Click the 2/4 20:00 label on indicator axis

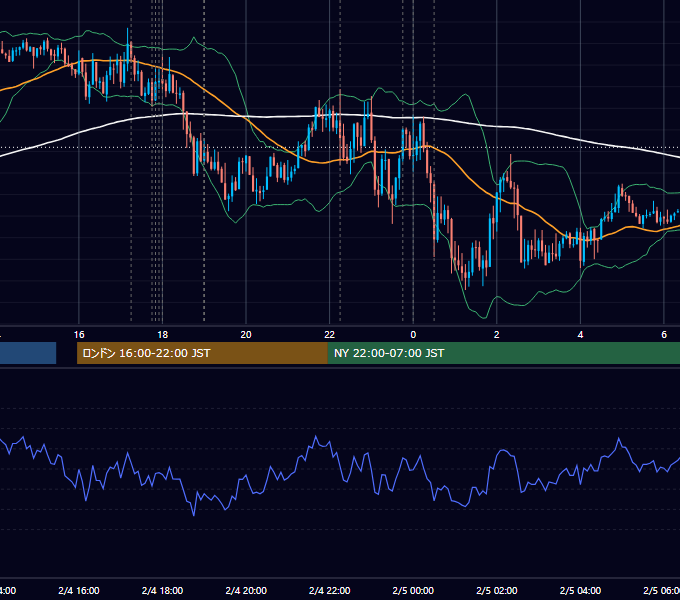(246, 590)
